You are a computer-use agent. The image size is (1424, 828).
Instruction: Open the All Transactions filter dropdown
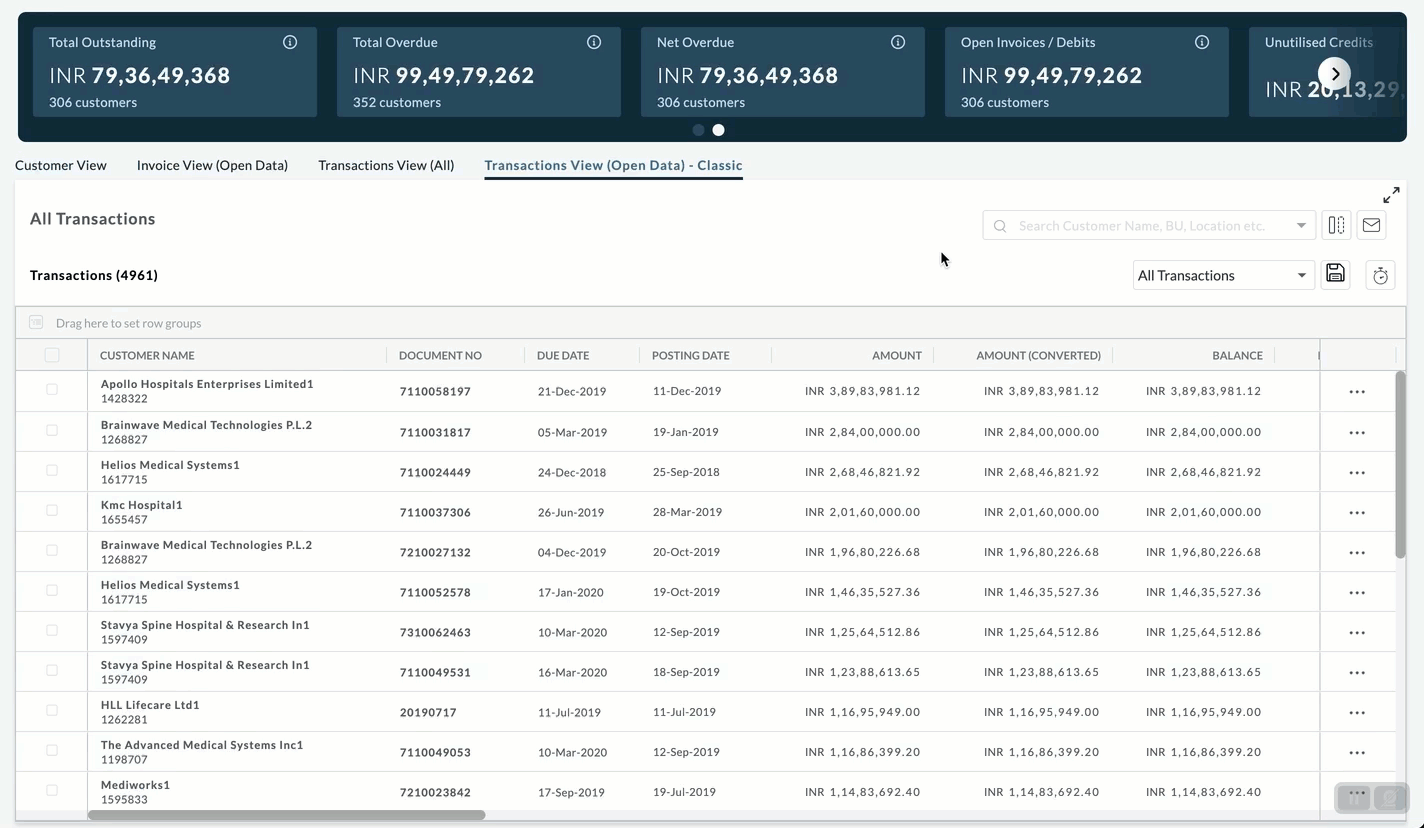coord(1223,275)
